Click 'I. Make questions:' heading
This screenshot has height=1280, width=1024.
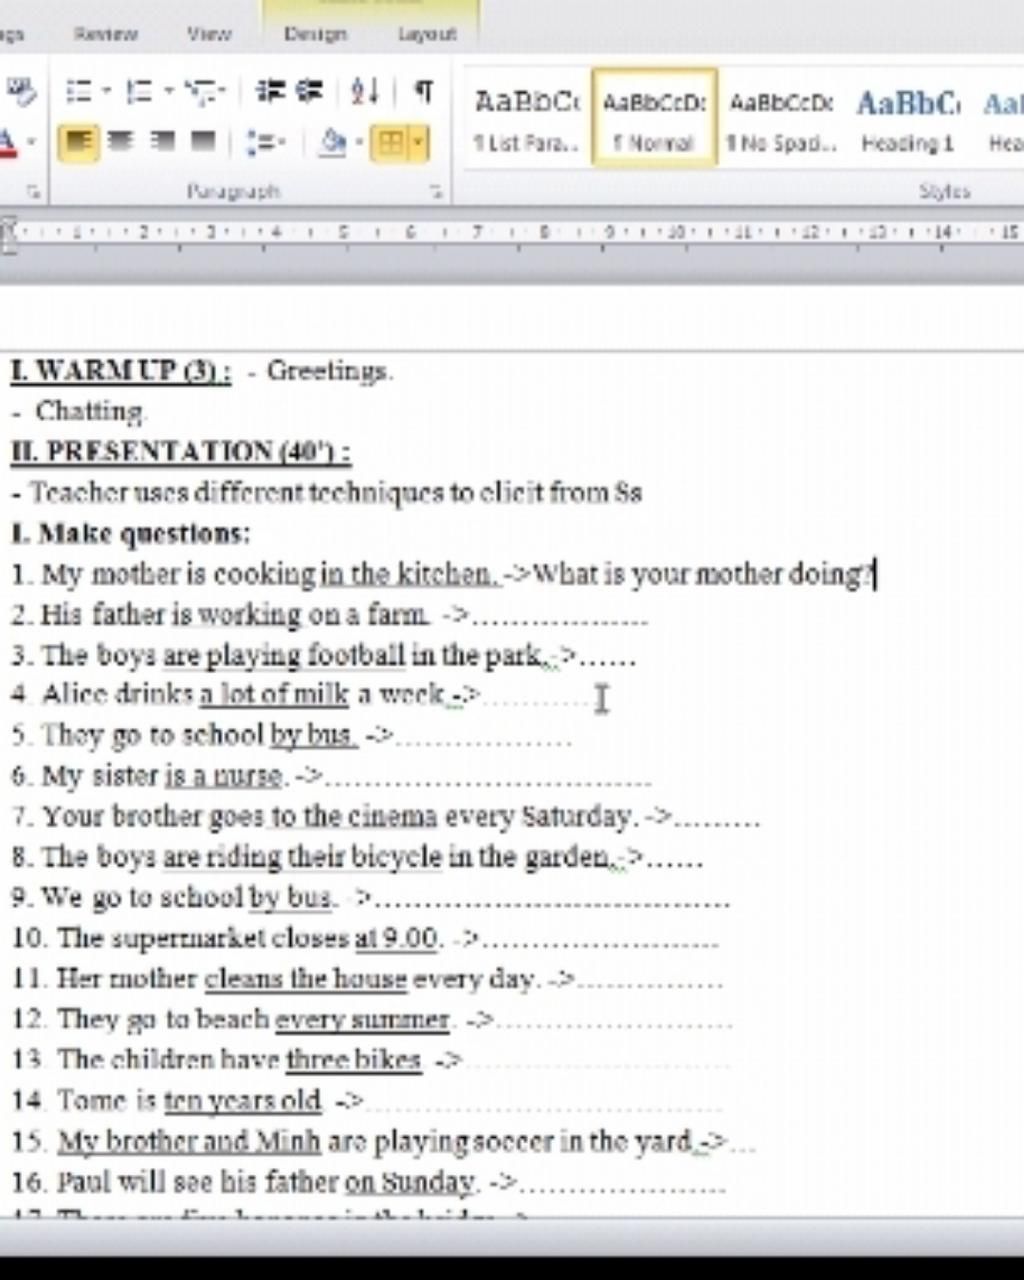click(x=130, y=533)
